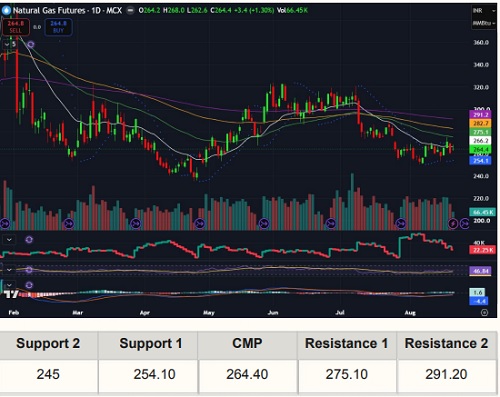This screenshot has width=500, height=397.
Task: Click the blue BUY 264.8 button
Action: coord(58,27)
